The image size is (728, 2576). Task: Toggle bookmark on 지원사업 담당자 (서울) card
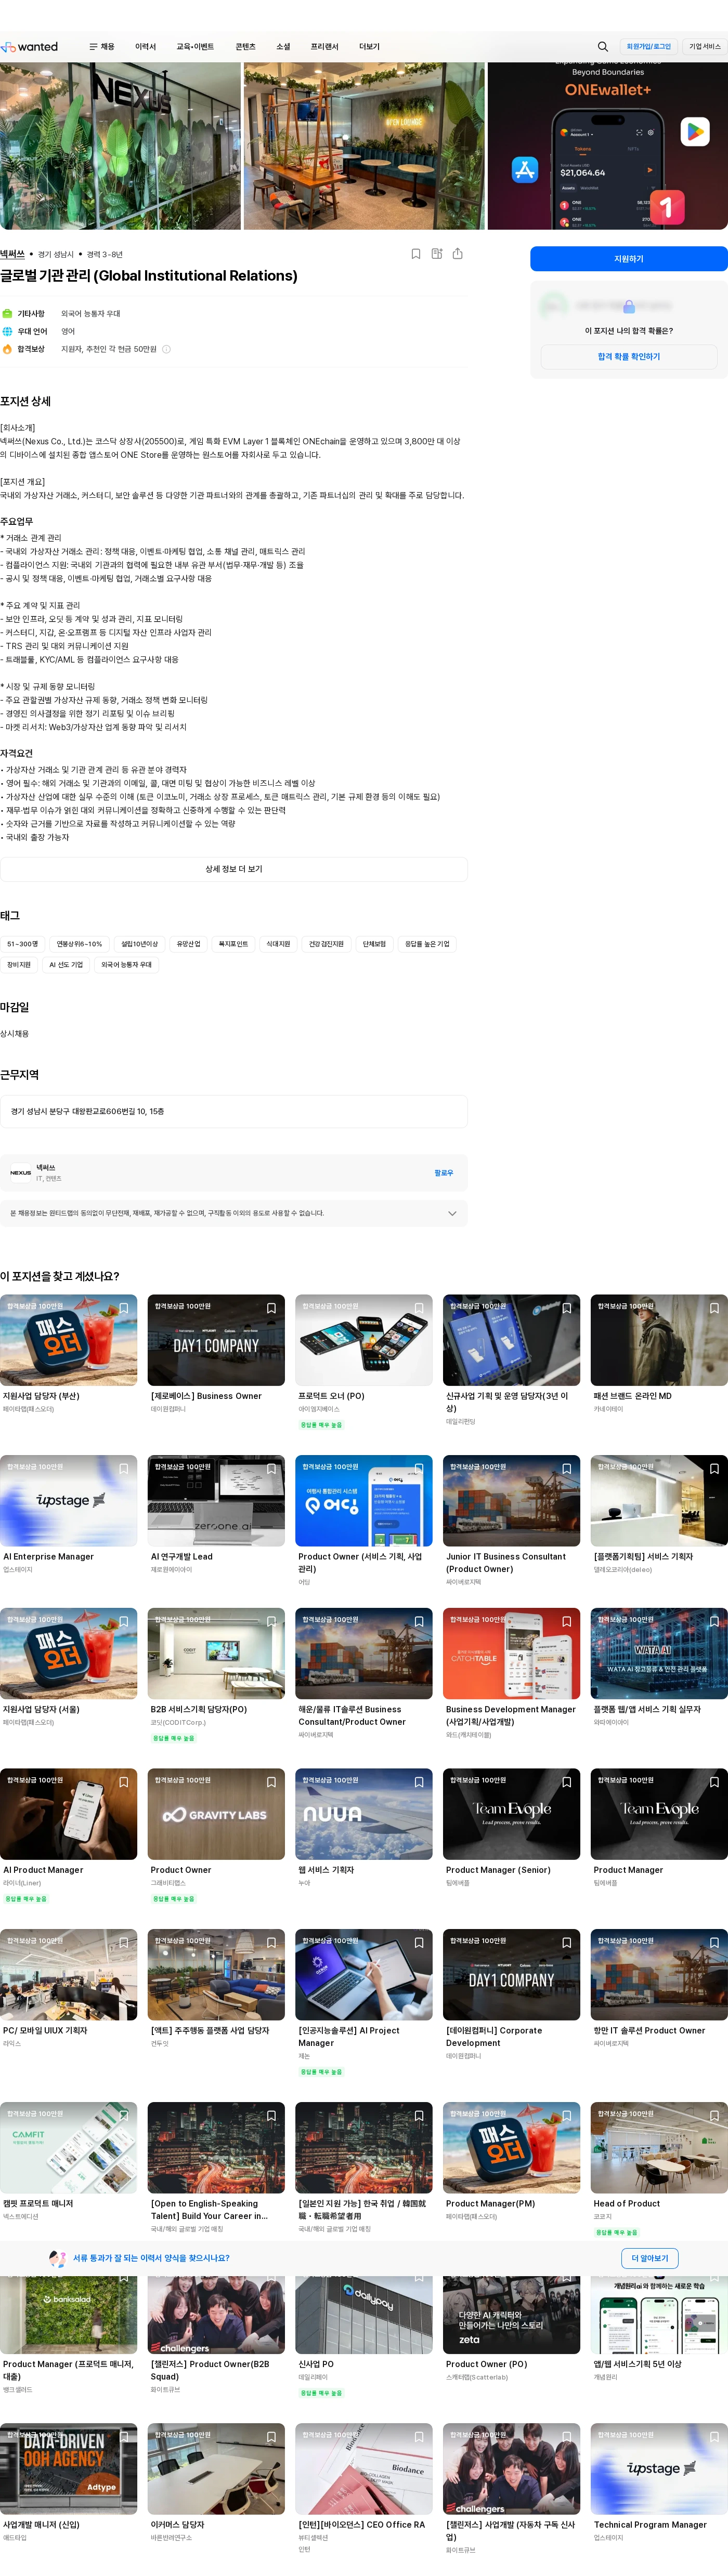point(124,1622)
